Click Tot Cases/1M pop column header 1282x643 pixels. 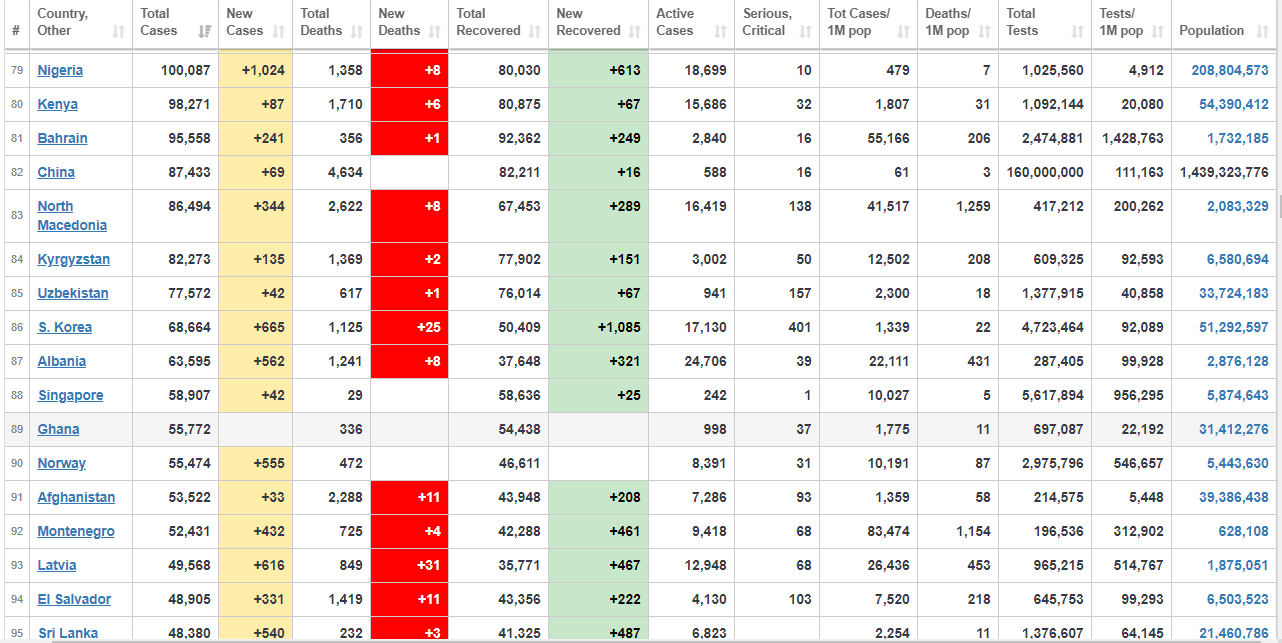tap(858, 22)
